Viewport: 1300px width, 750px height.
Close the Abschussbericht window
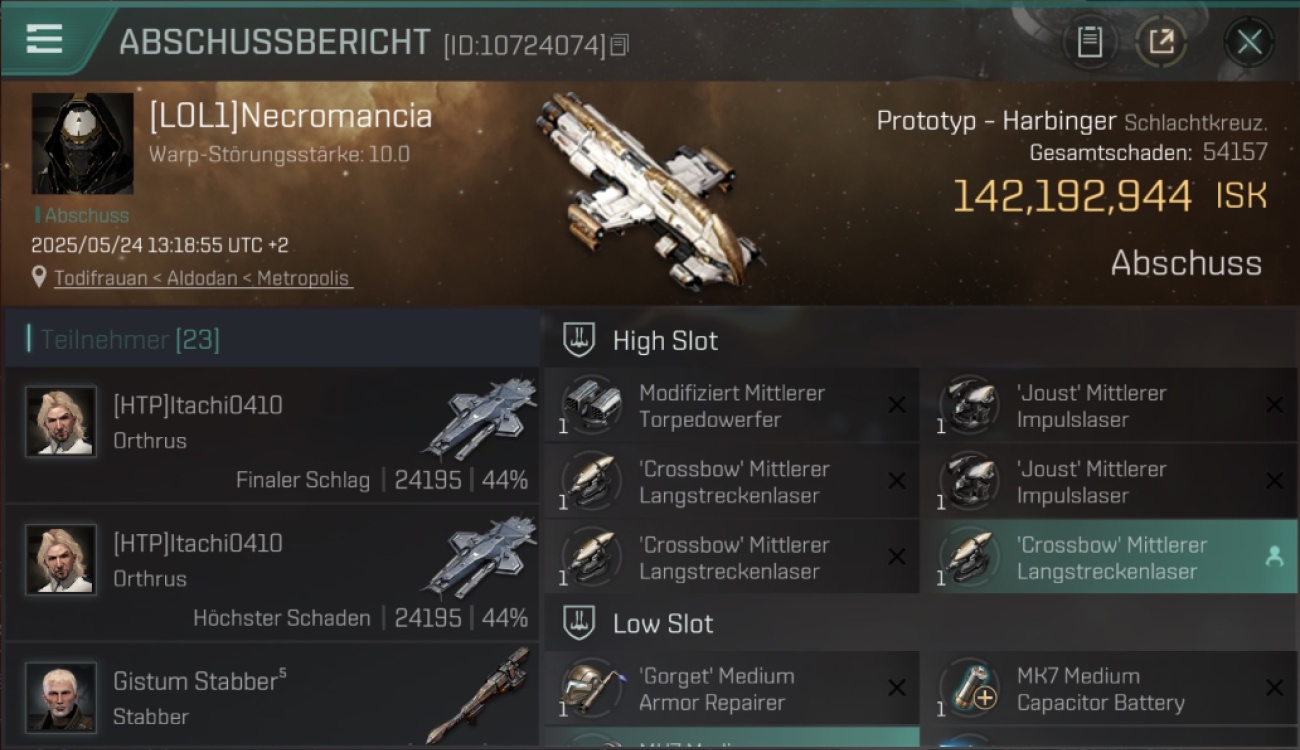[x=1249, y=42]
